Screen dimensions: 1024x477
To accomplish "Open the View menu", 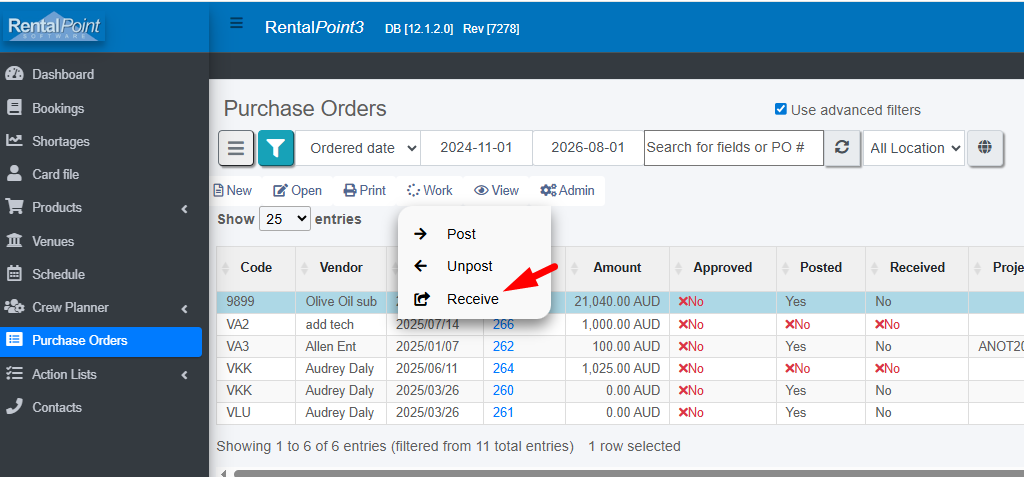I will pyautogui.click(x=496, y=191).
